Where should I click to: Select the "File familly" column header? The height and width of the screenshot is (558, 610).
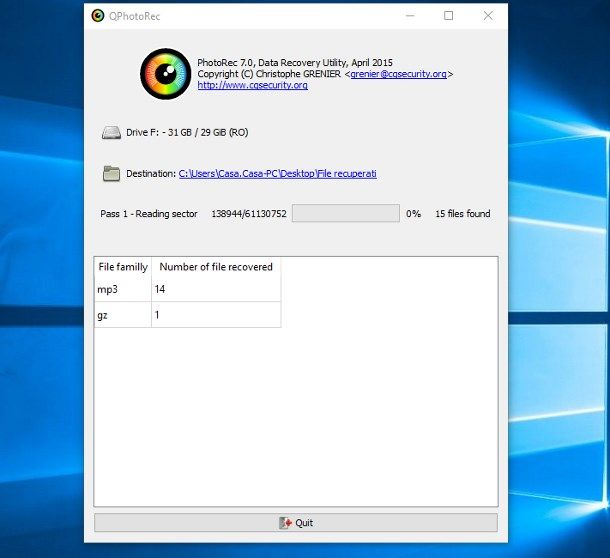[123, 267]
